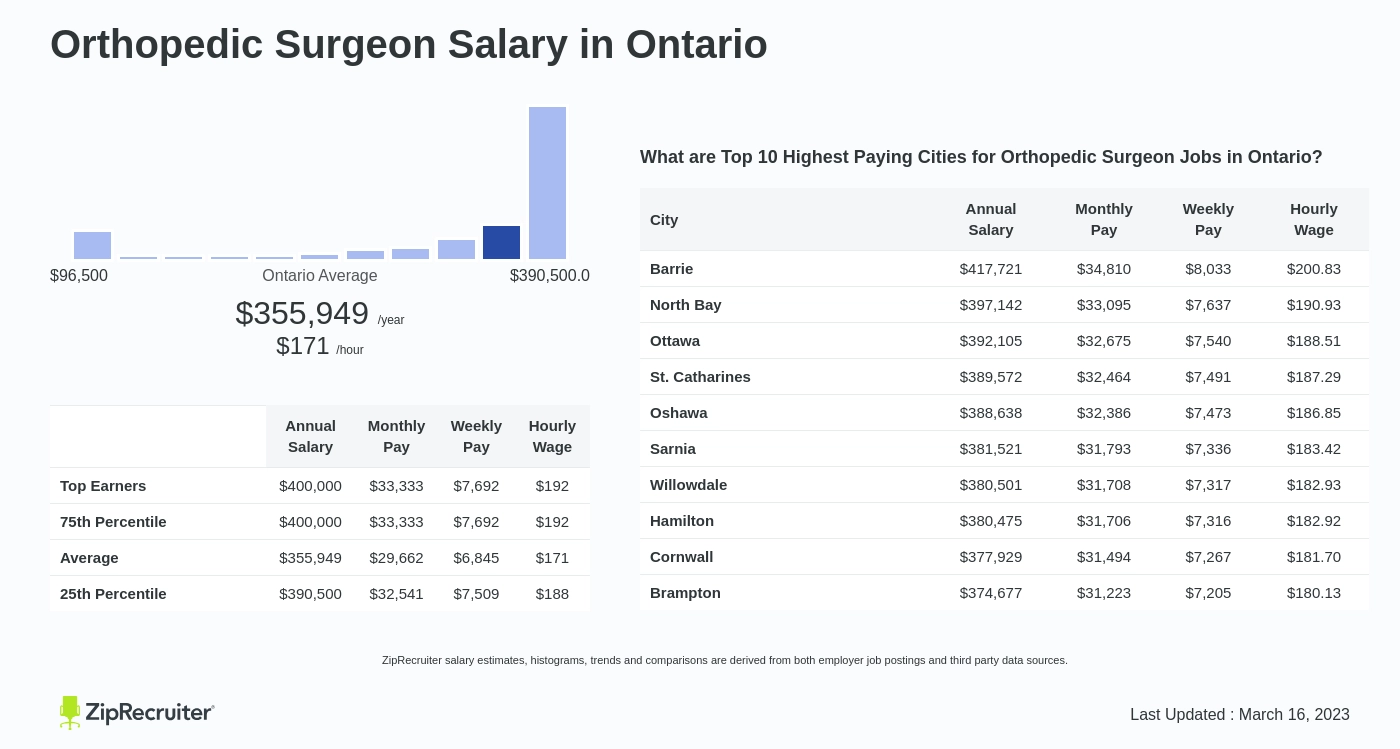Click the ZipRecruiter logo
The height and width of the screenshot is (749, 1400).
137,712
